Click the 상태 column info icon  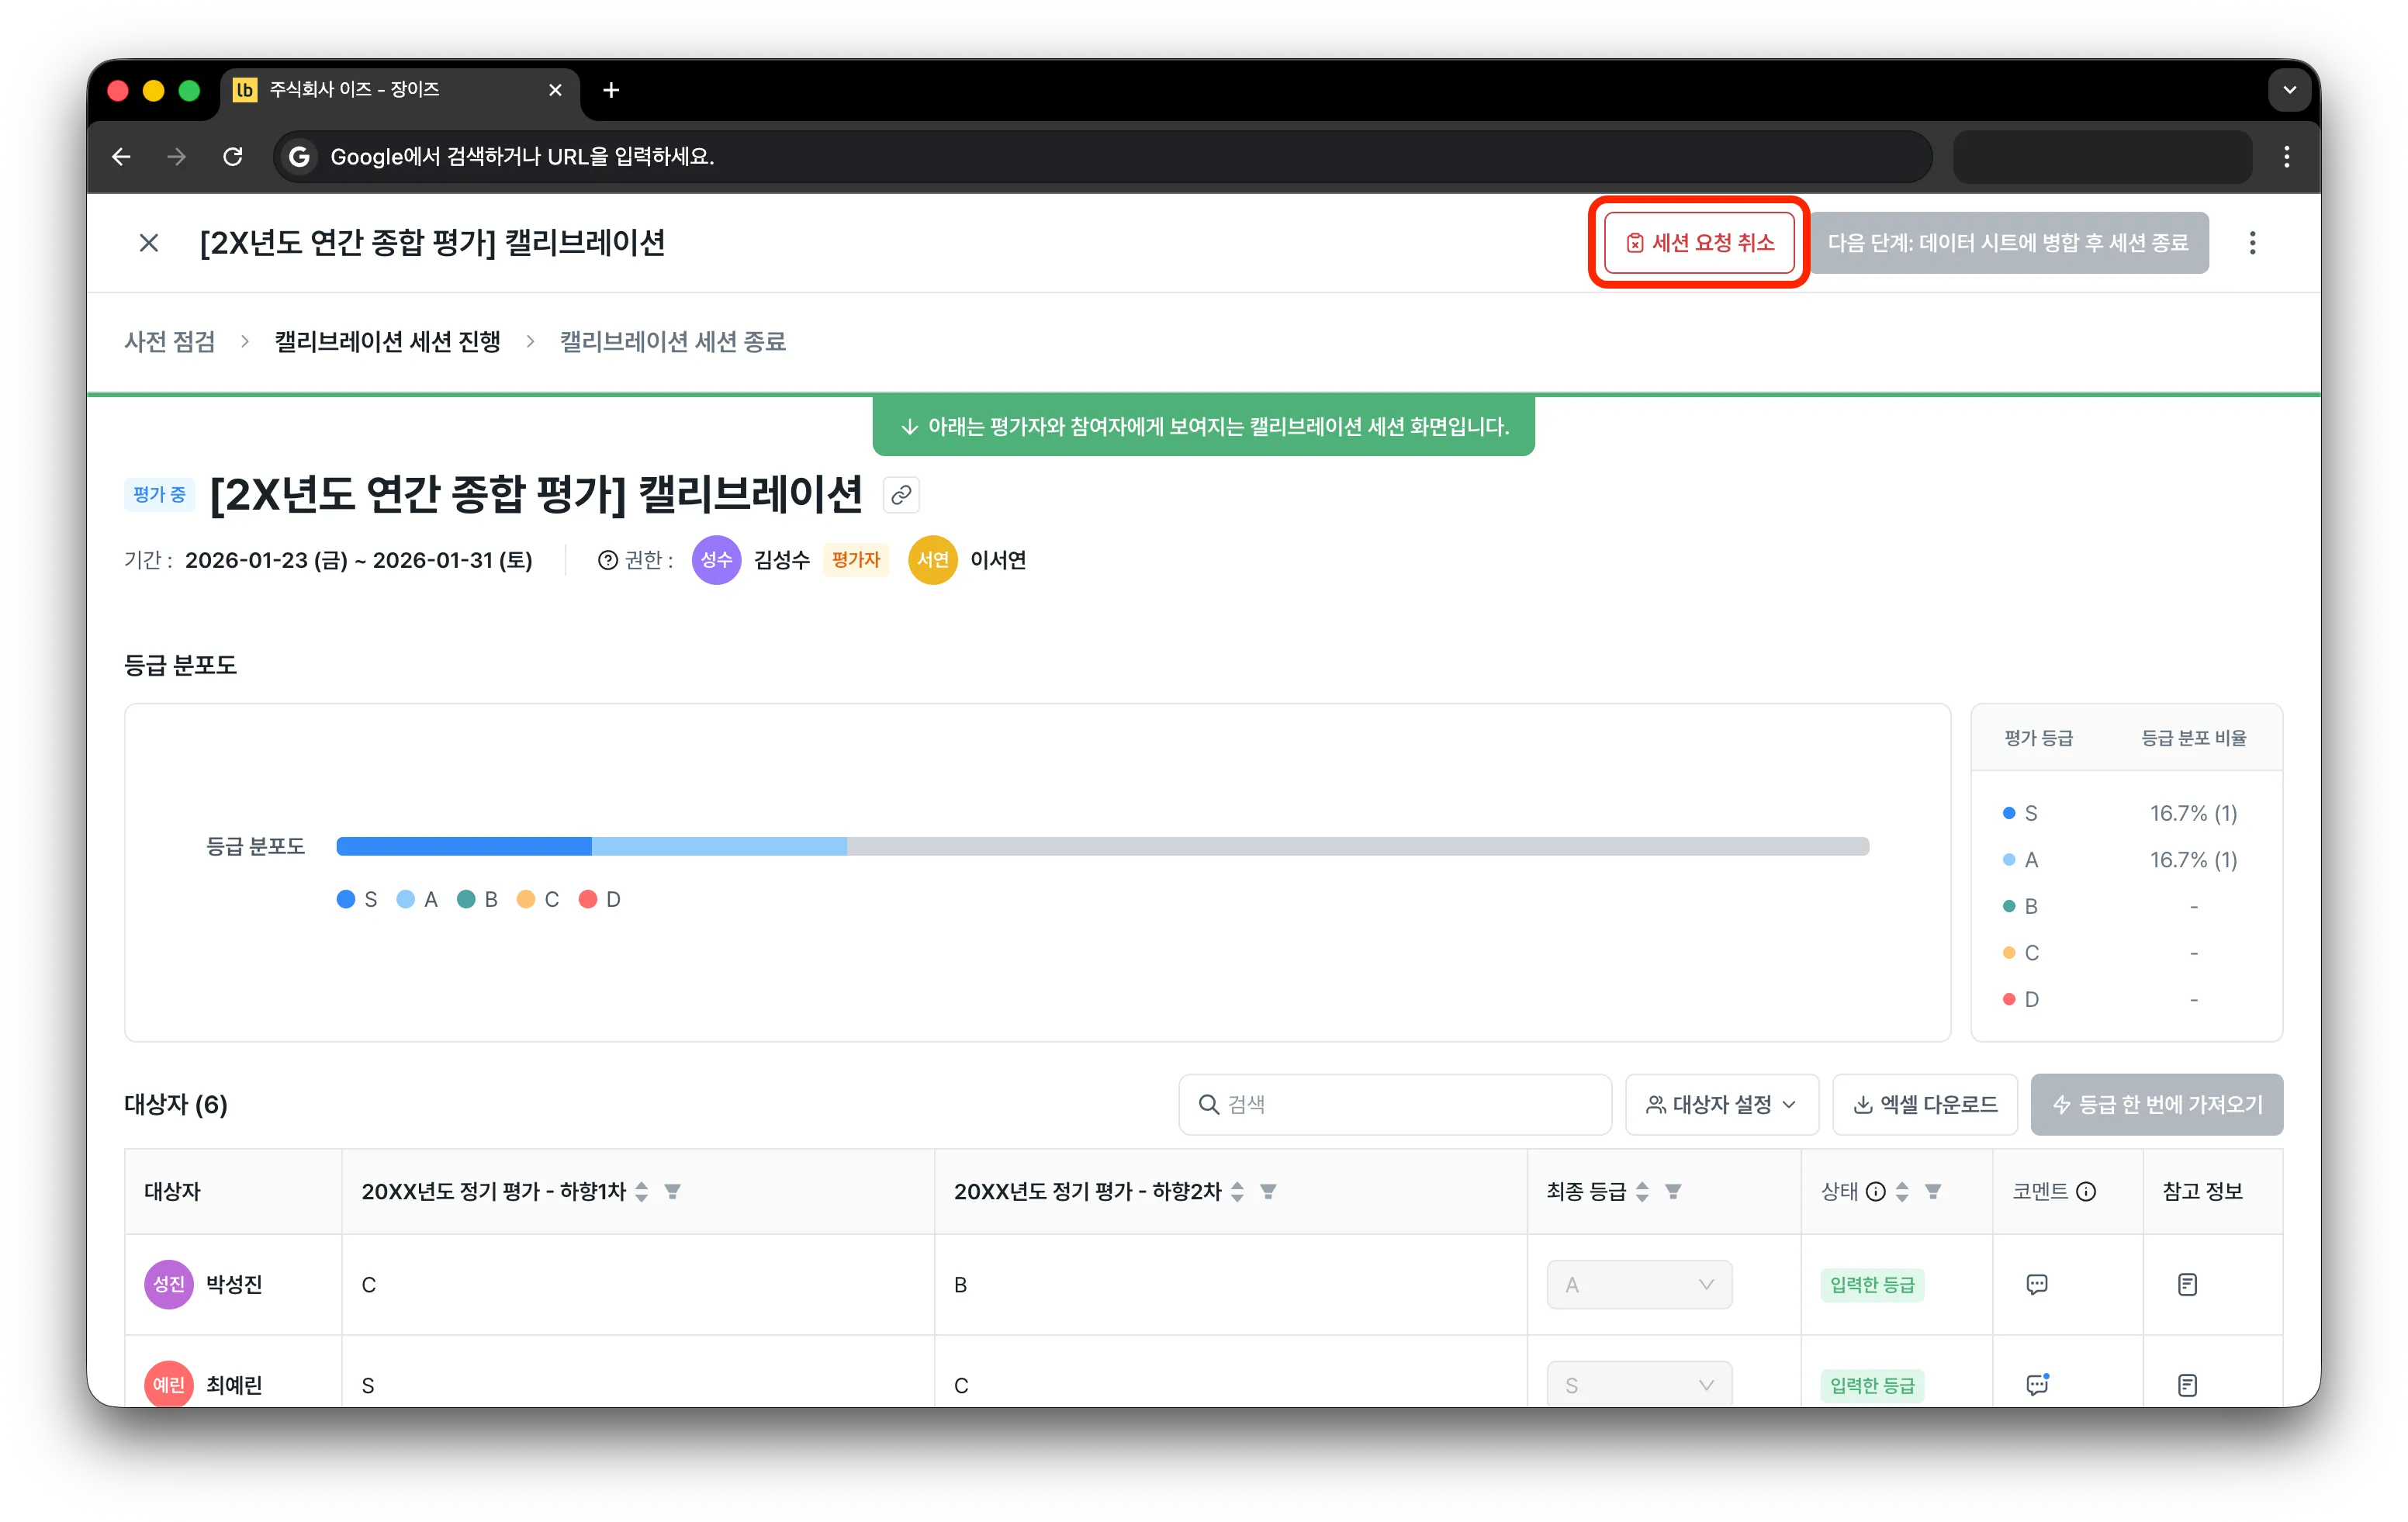pos(1876,1191)
